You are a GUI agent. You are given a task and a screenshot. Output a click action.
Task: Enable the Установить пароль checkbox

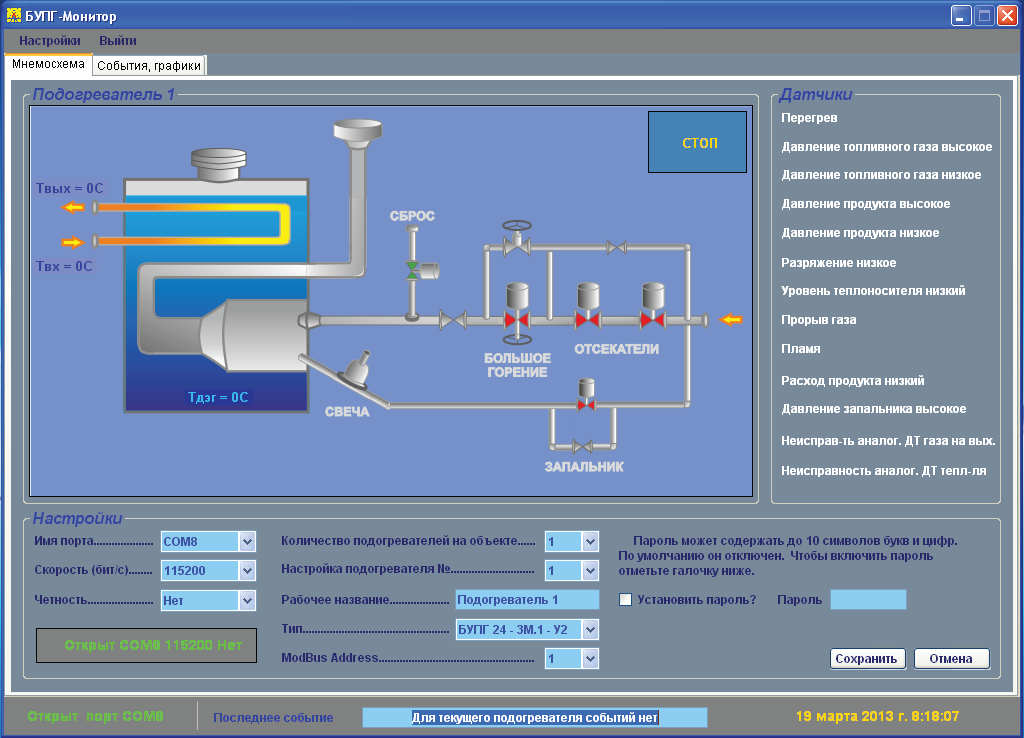point(626,600)
